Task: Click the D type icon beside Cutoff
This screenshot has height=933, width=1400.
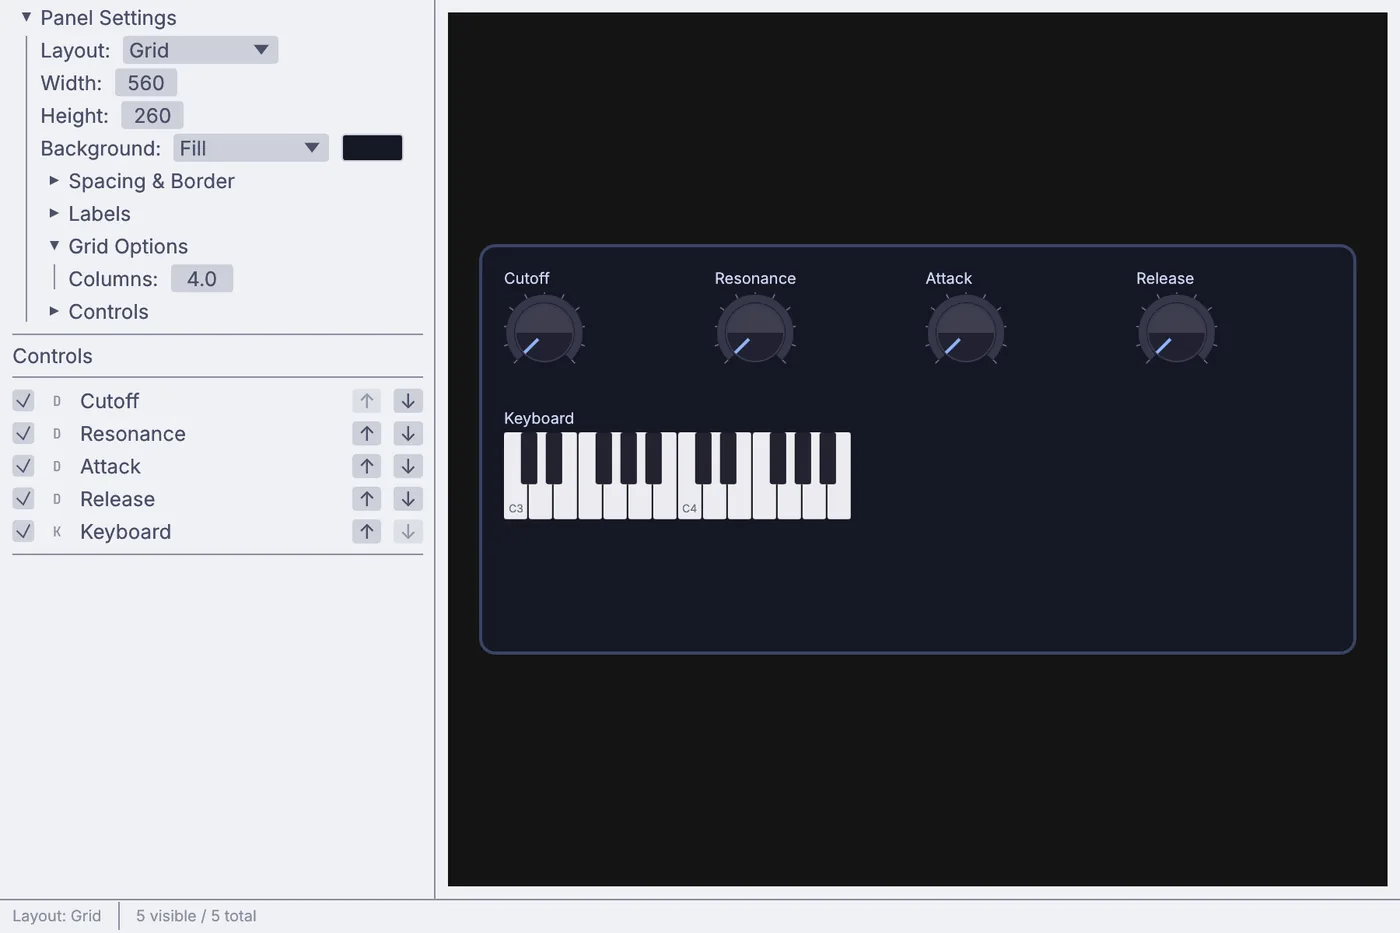Action: tap(57, 401)
